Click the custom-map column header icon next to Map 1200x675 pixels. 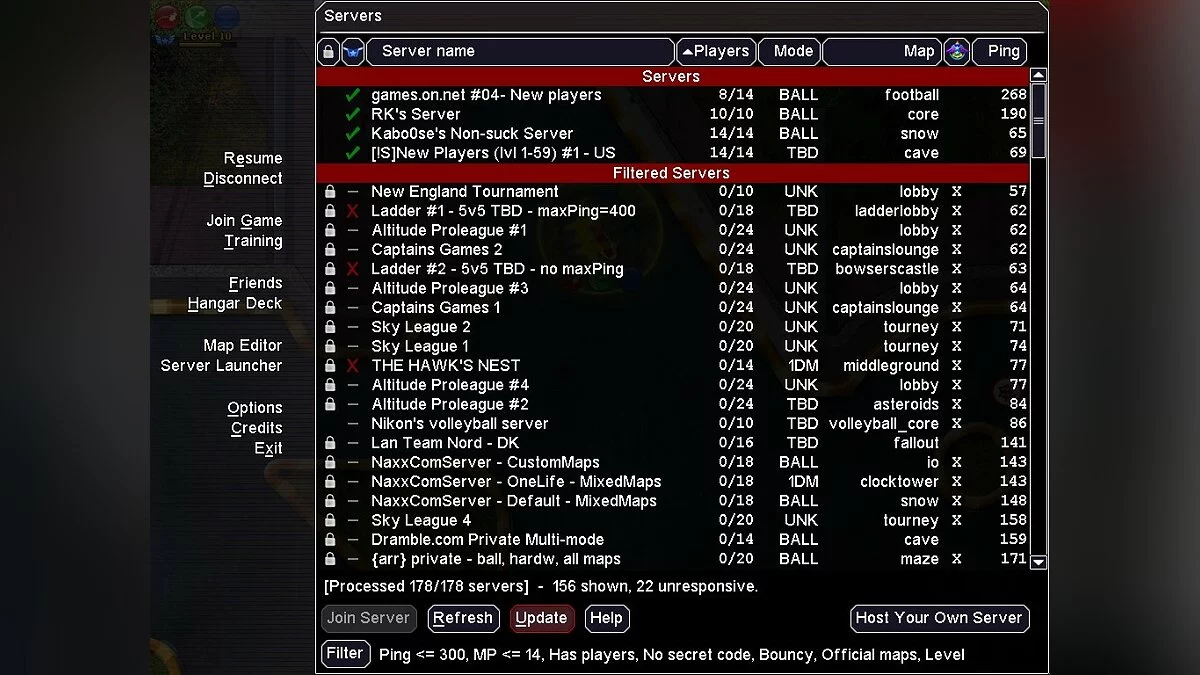point(957,52)
